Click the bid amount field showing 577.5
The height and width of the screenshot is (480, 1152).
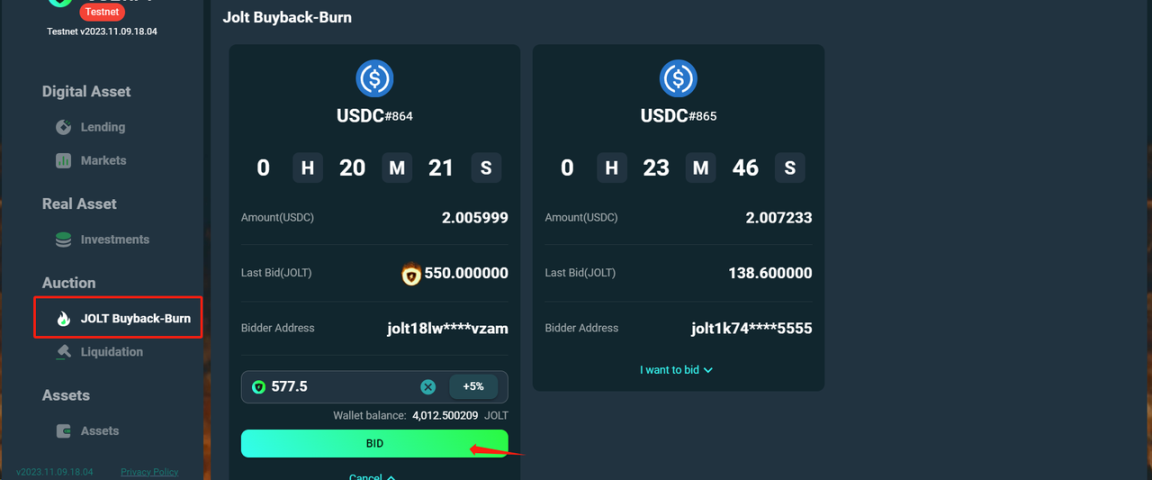click(x=375, y=387)
